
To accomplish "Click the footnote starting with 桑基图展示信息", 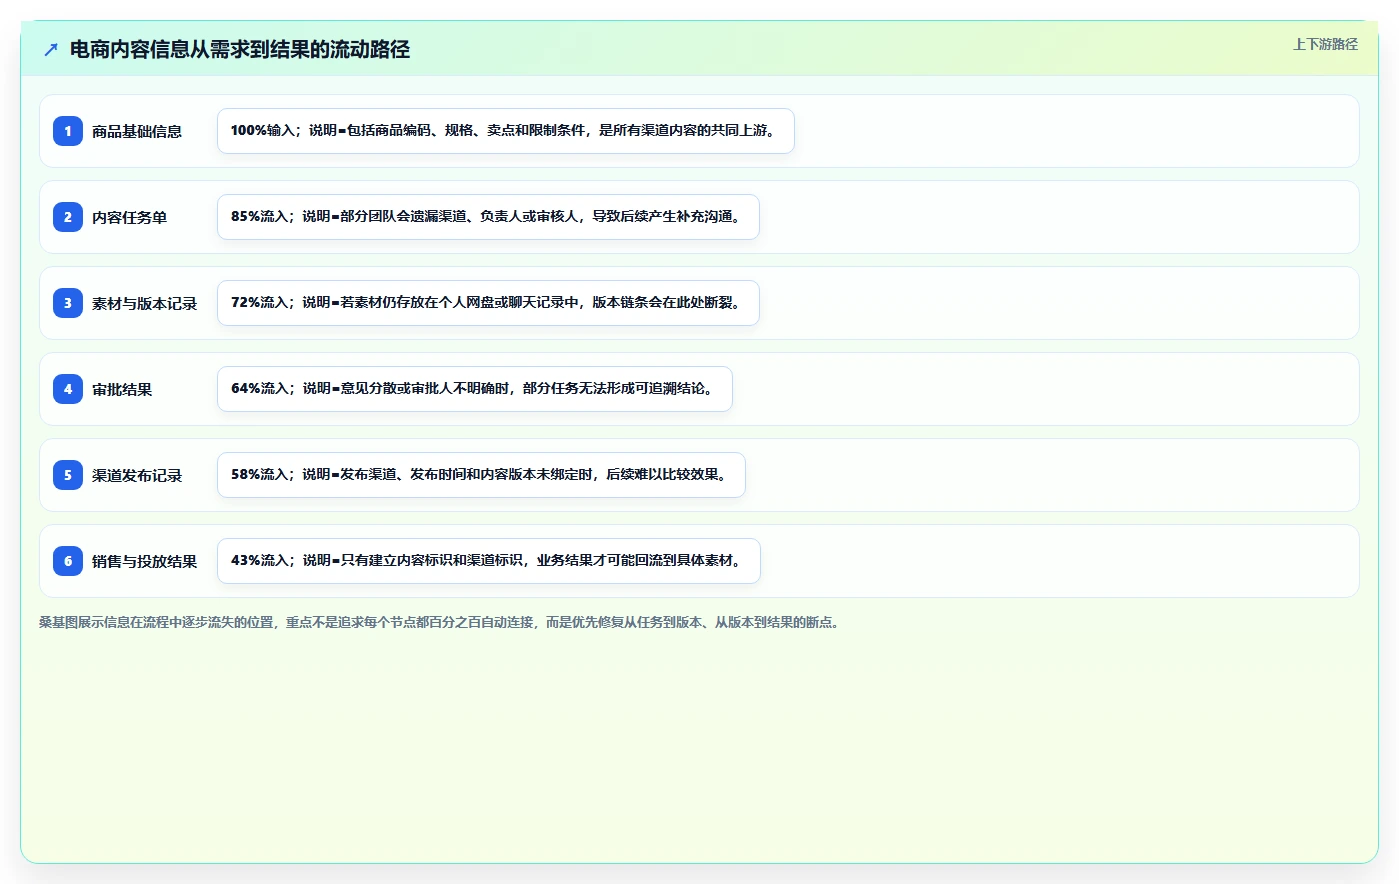I will click(x=441, y=622).
